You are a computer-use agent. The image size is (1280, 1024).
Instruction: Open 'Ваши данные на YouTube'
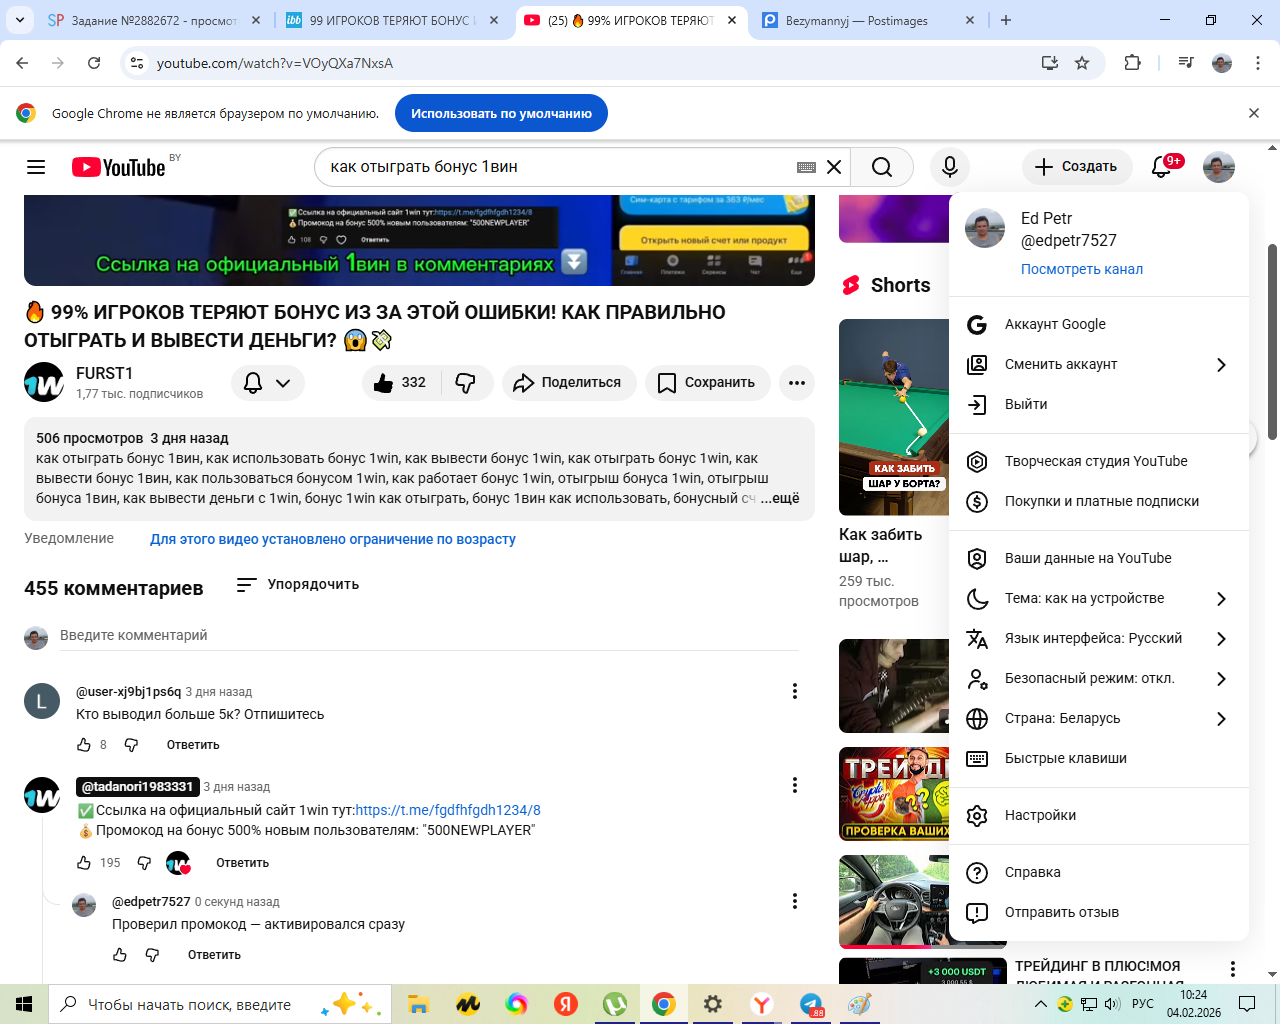1099,558
